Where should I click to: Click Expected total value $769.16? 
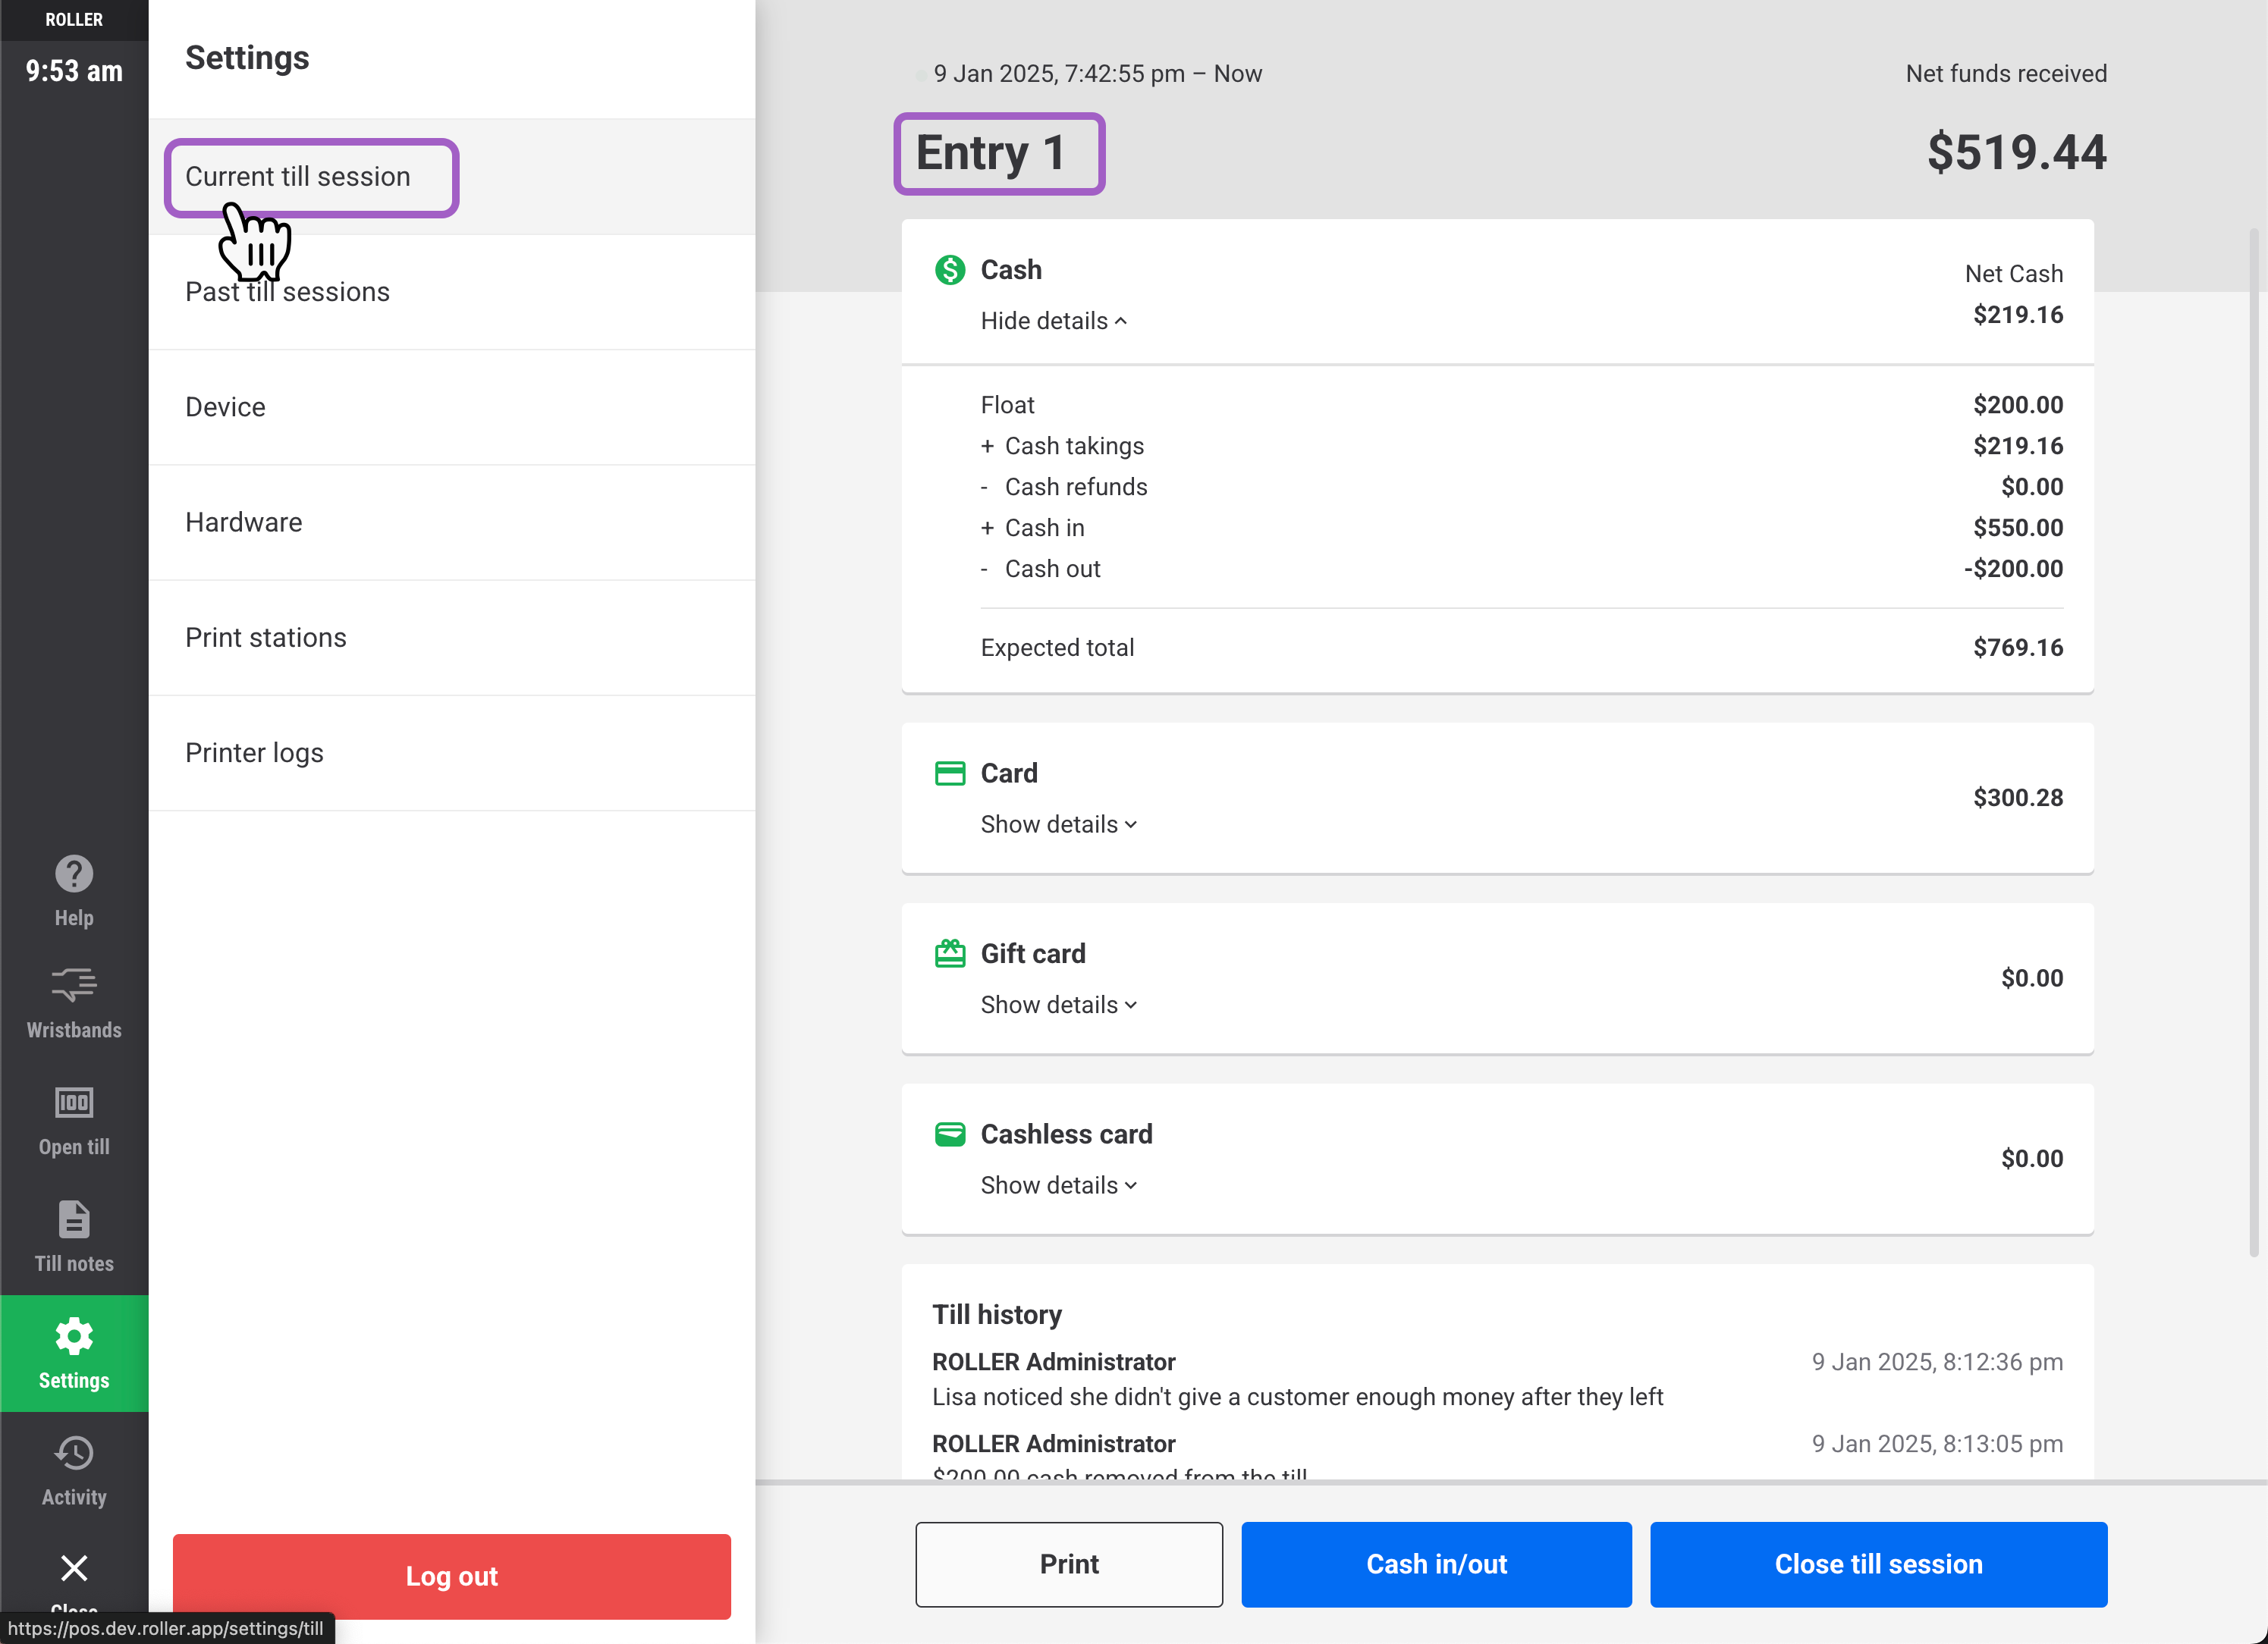coord(2018,647)
